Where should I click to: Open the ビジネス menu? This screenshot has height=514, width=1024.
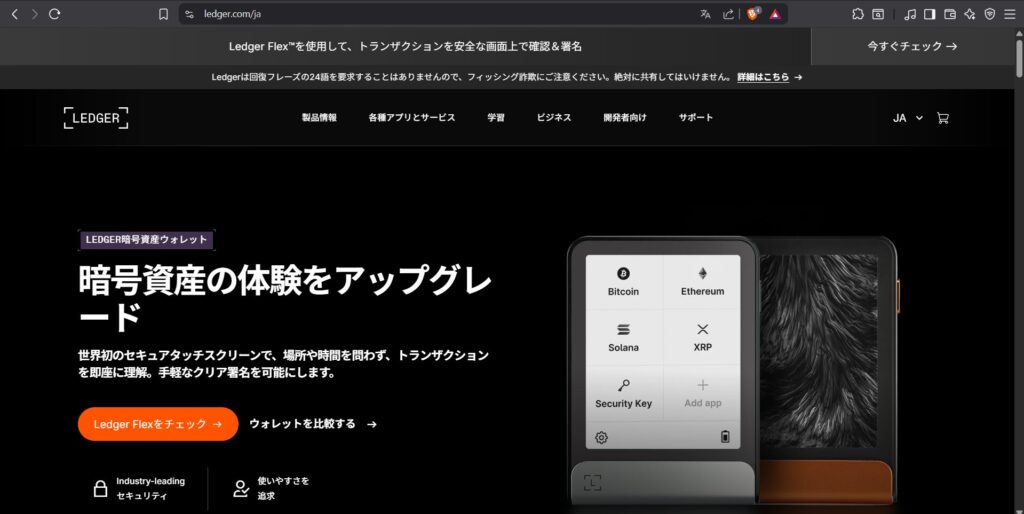tap(554, 118)
